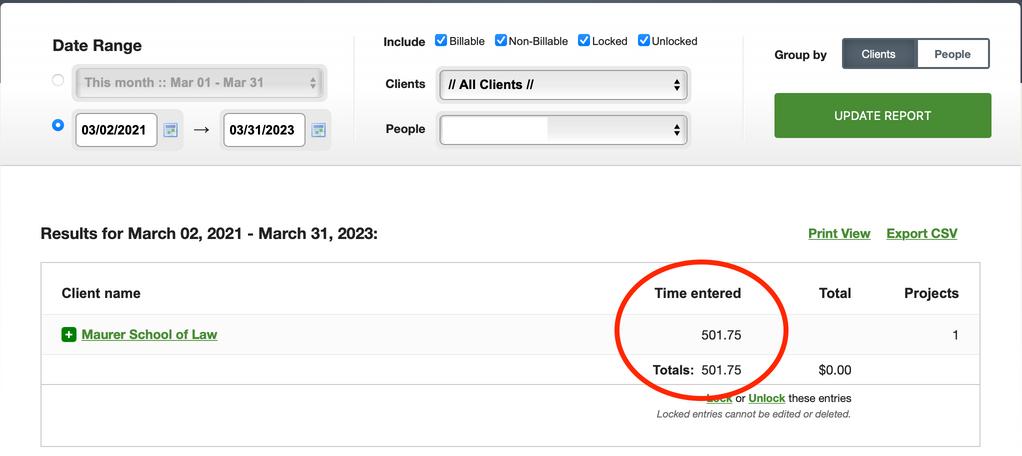Screen dimensions: 1022x456
Task: Select the preset date range radio button
Action: coord(58,80)
